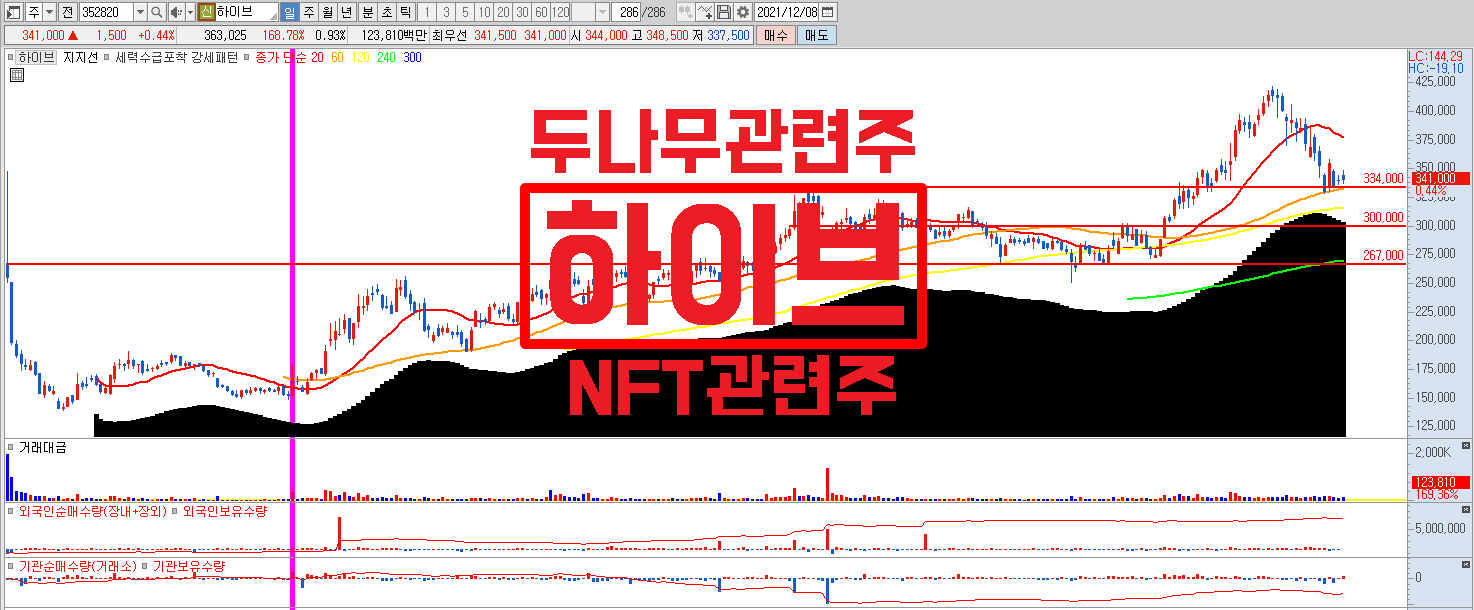
Task: Click the chart layout icon at toolbar start
Action: [x=13, y=12]
